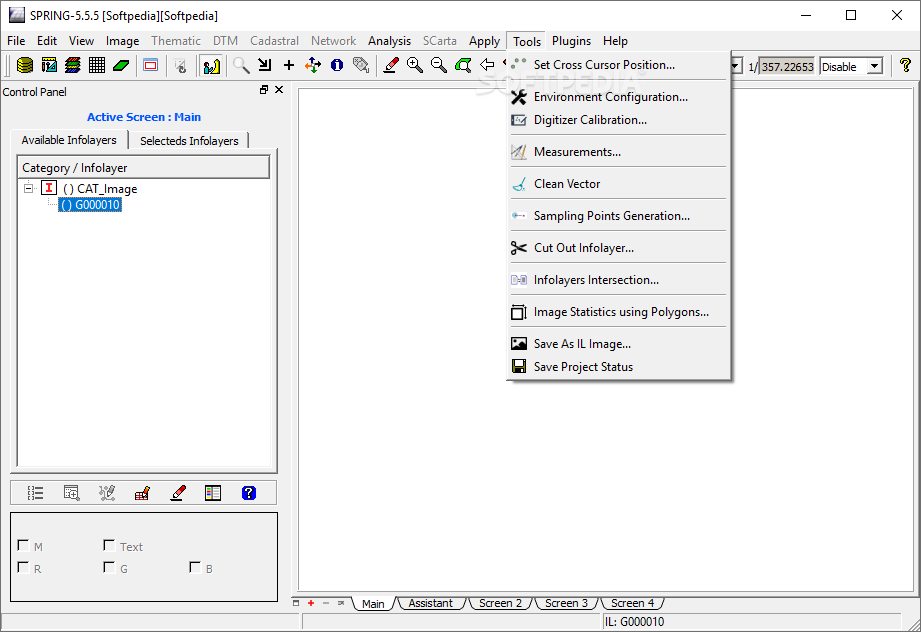The image size is (921, 632).
Task: Click the grey tags icon in toolbar
Action: (x=361, y=65)
